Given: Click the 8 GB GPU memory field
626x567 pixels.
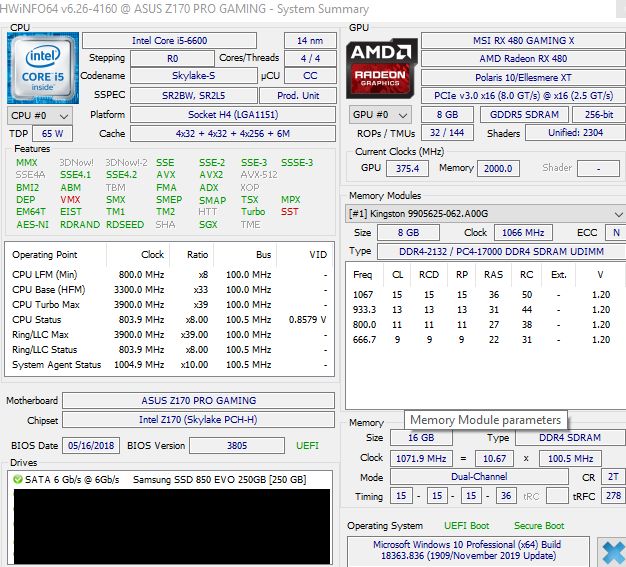Looking at the screenshot, I should pyautogui.click(x=447, y=115).
